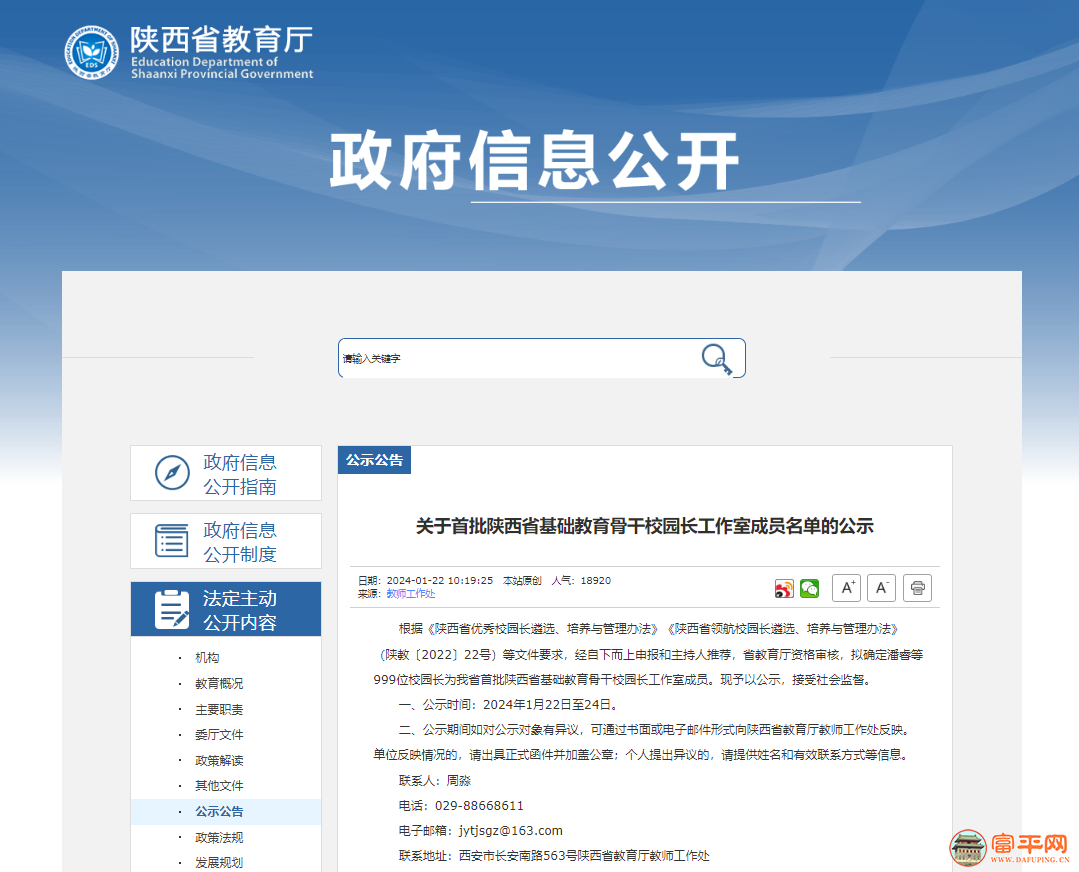Decrease font size with A- button
This screenshot has width=1079, height=872.
click(882, 588)
